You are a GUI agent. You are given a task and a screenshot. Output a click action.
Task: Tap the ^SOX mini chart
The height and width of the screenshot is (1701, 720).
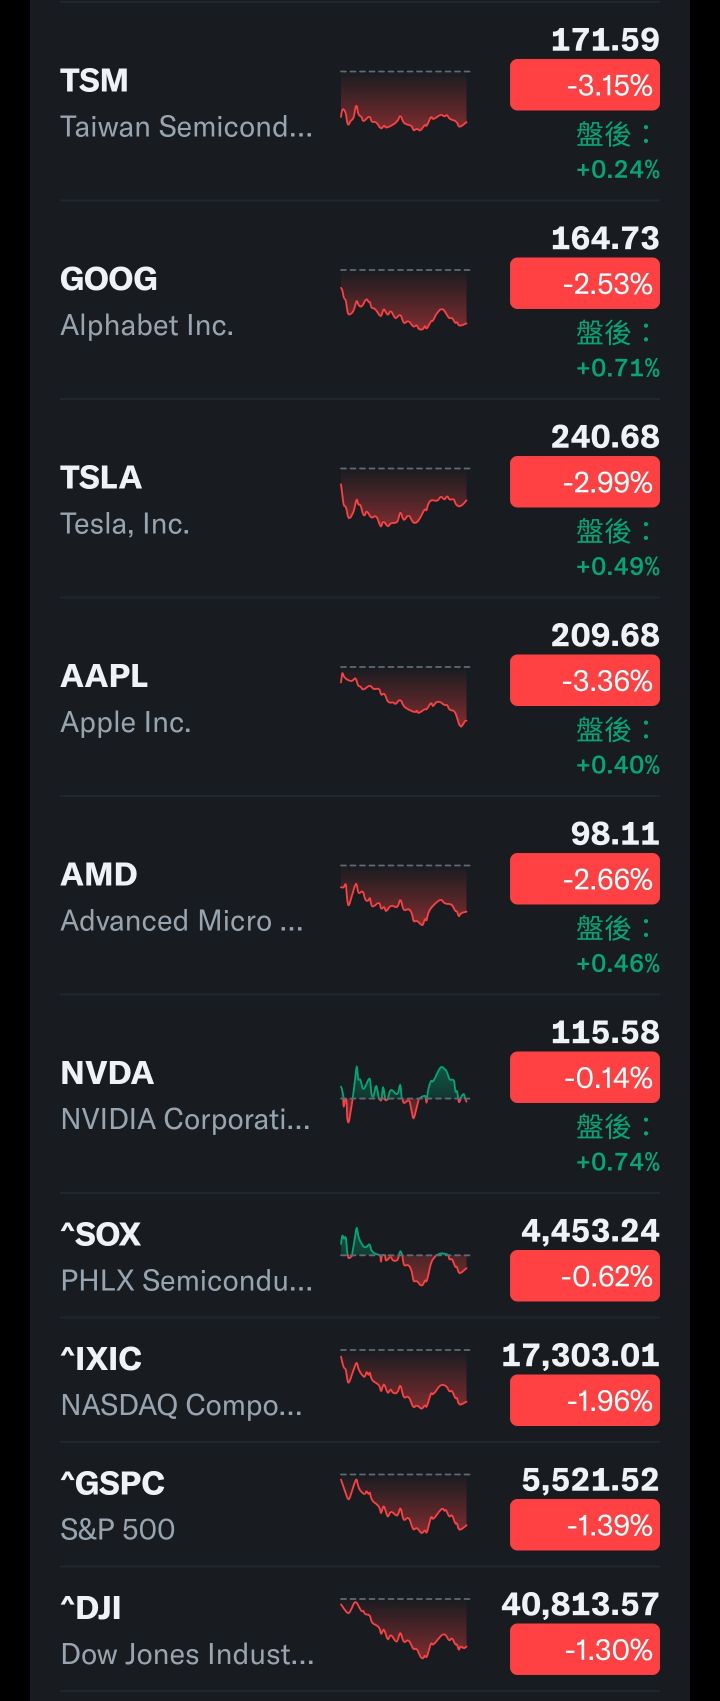click(x=404, y=1256)
